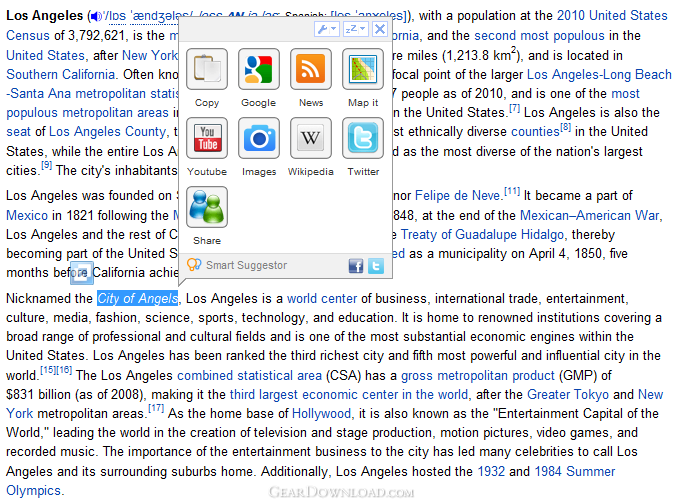The width and height of the screenshot is (682, 500).
Task: Open the 'seat' link
Action: coord(18,131)
